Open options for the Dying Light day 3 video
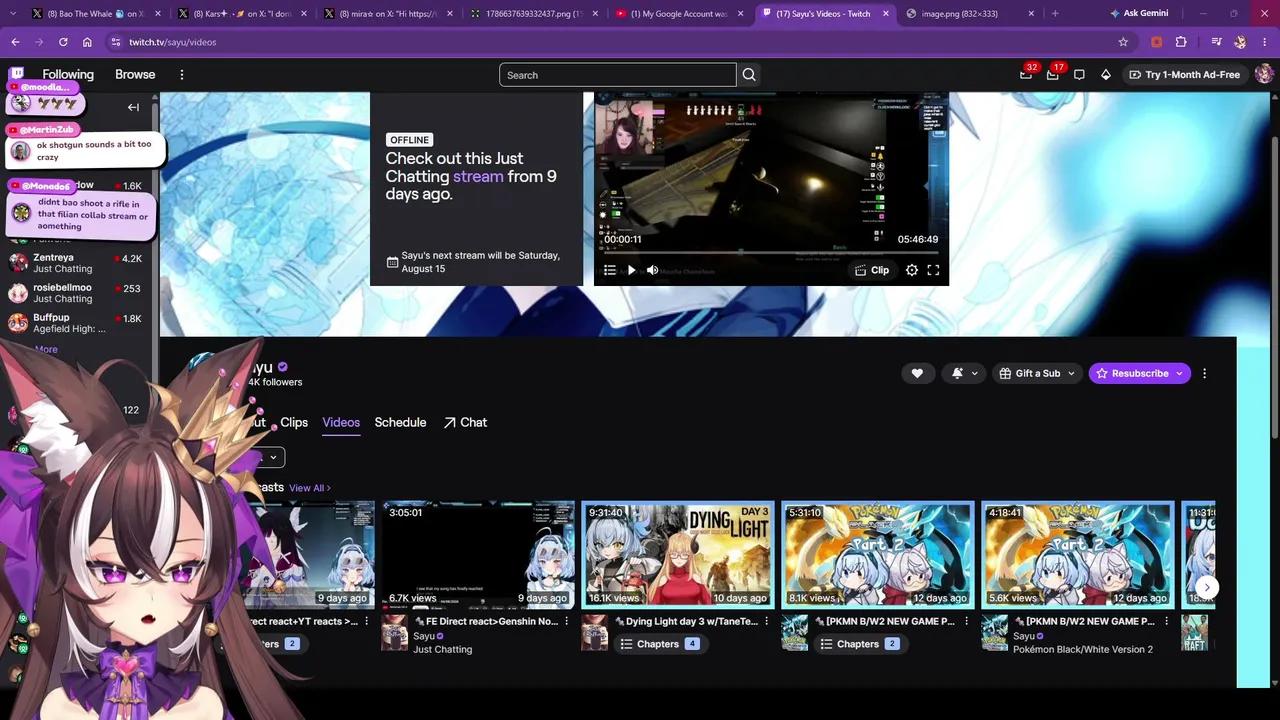The image size is (1280, 720). [767, 621]
